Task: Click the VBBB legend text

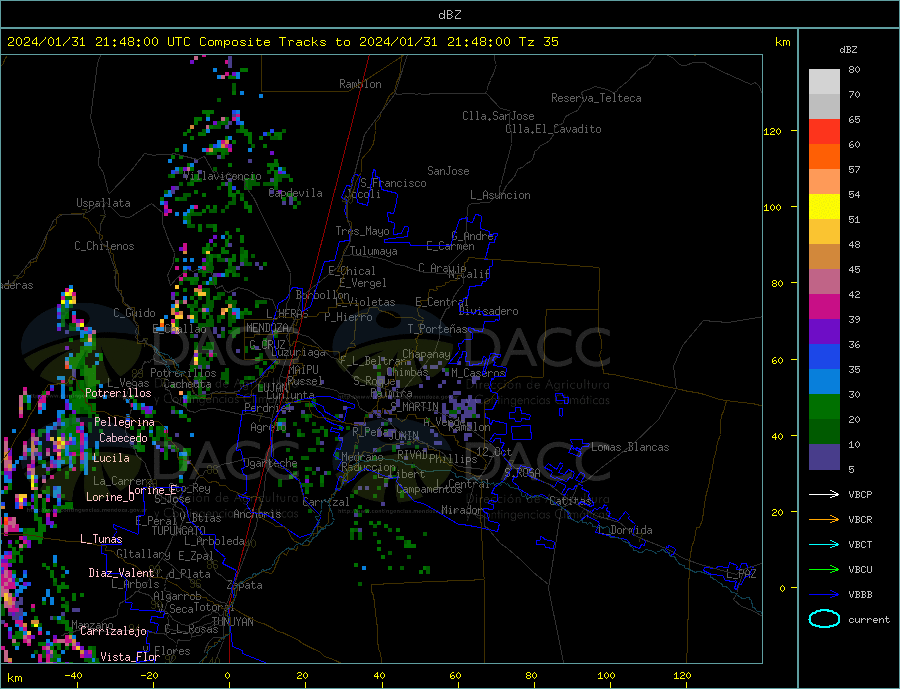Action: (860, 595)
